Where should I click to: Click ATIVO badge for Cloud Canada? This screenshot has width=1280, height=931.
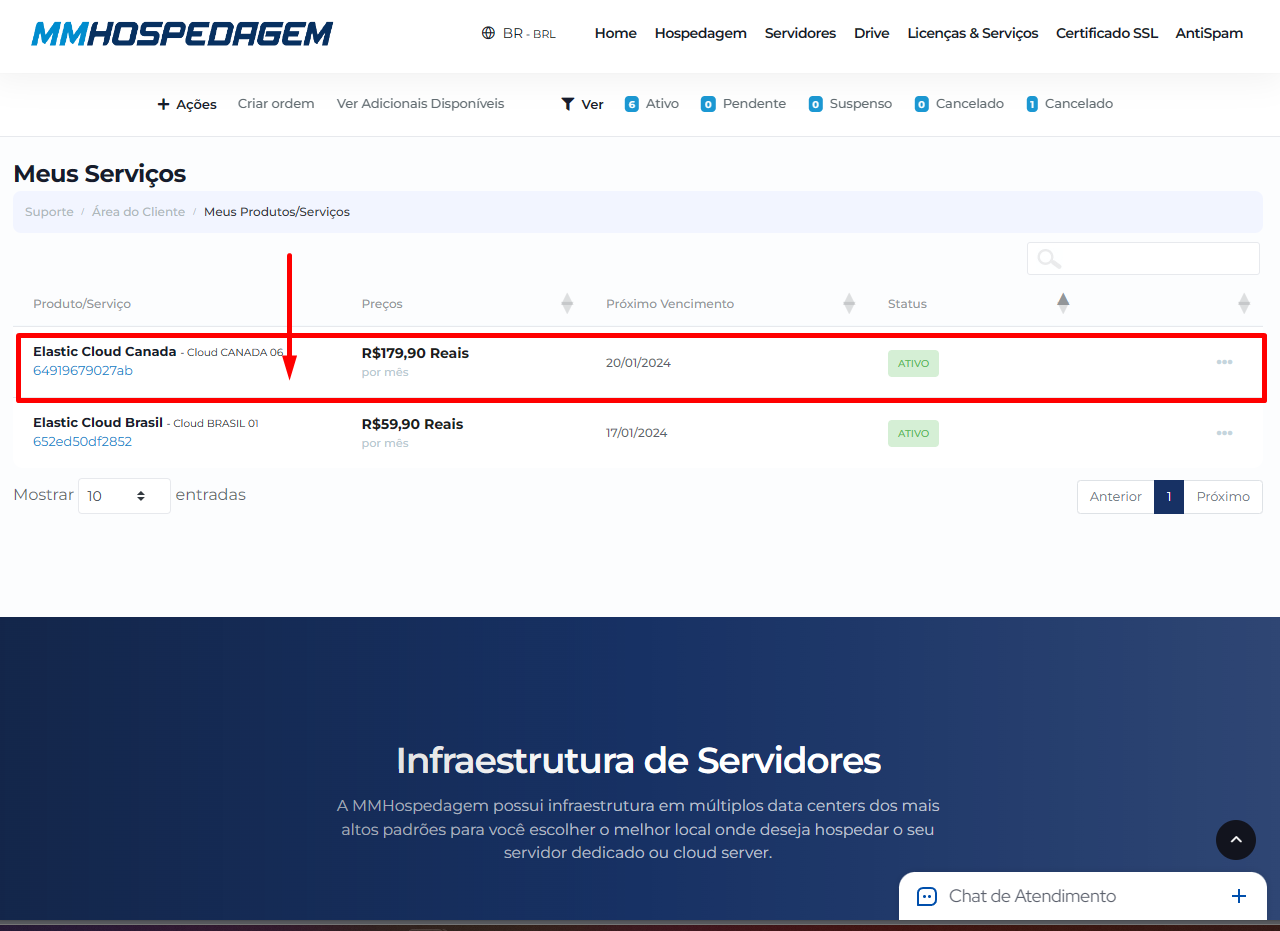[913, 363]
